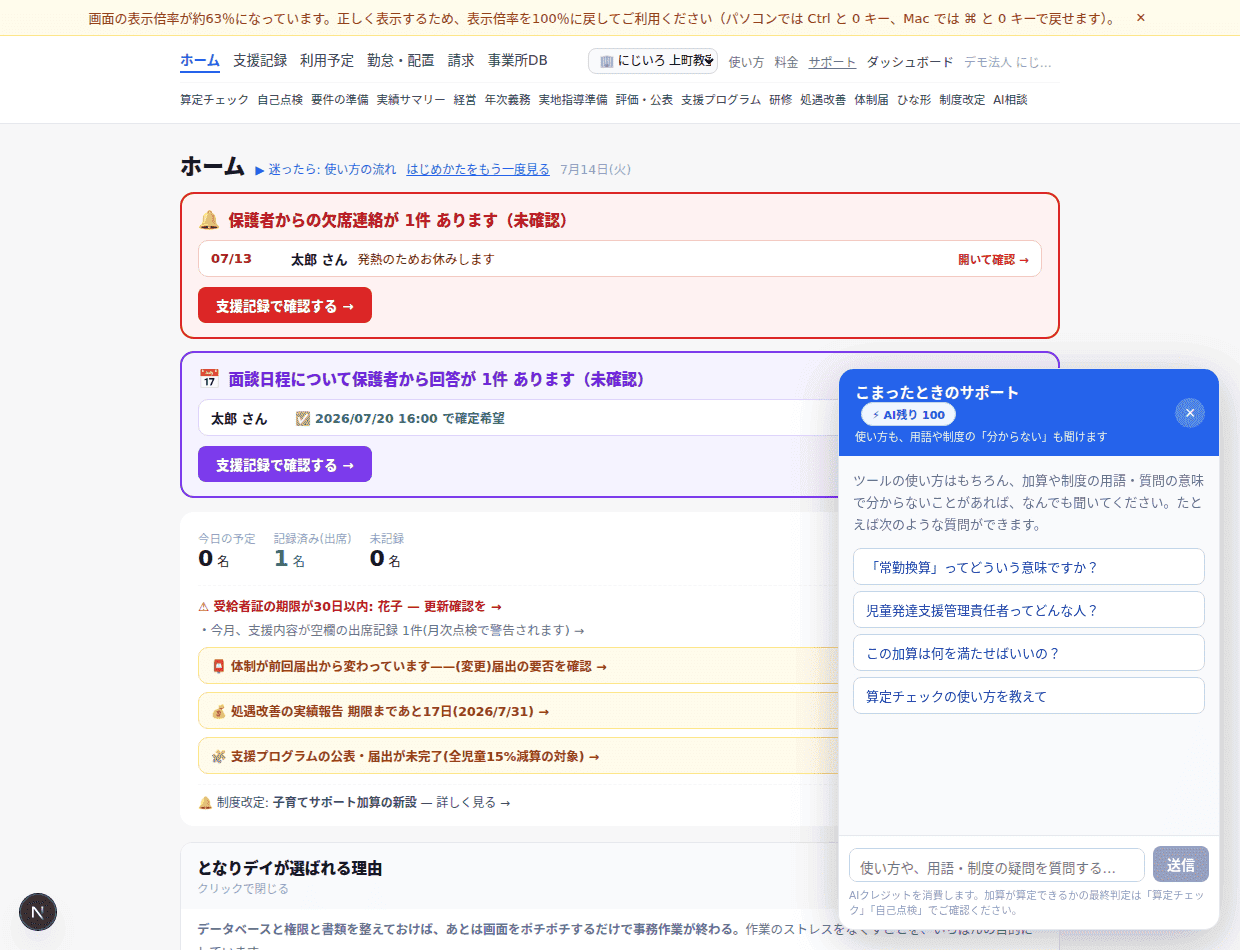Open the Next.js dev tools round icon
1240x950 pixels.
coord(38,912)
